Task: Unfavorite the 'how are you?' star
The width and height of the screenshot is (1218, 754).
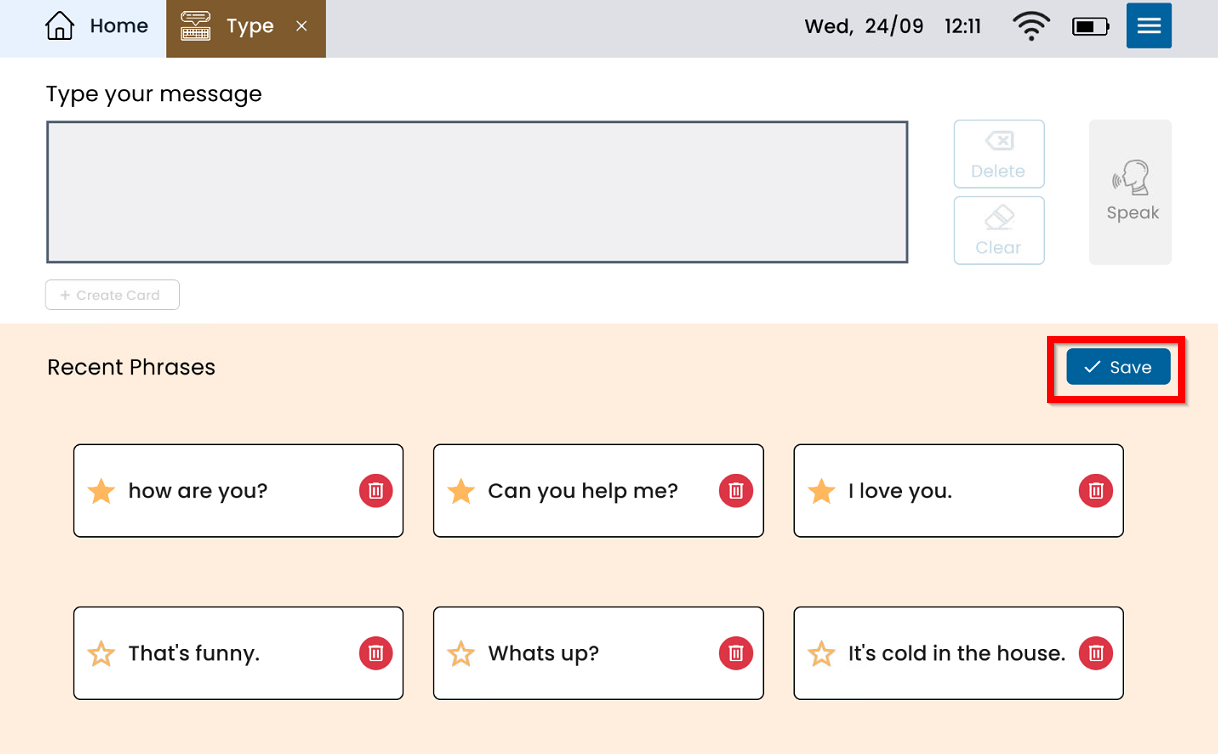Action: 101,491
